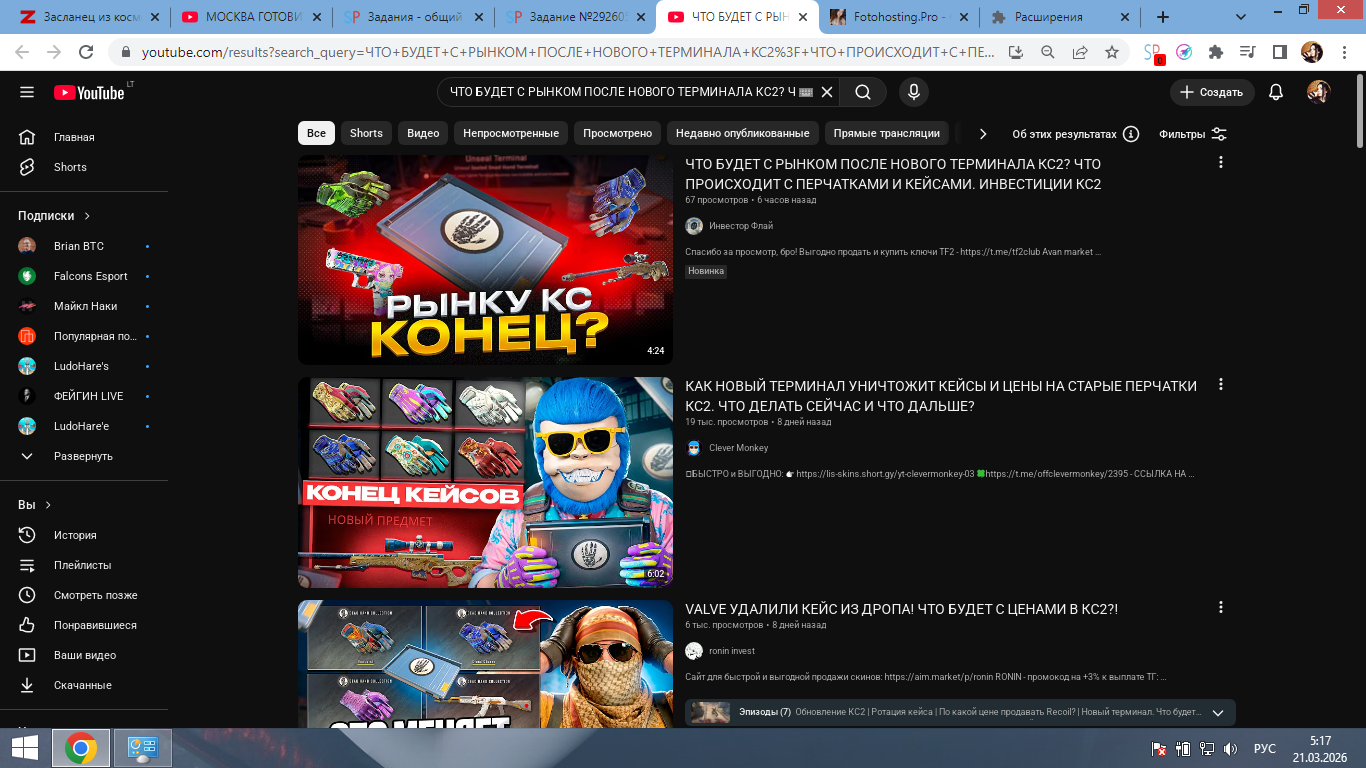Play the РЫНКУ КС КОНЕЦ? video thumbnail
Viewport: 1366px width, 768px height.
coord(485,259)
